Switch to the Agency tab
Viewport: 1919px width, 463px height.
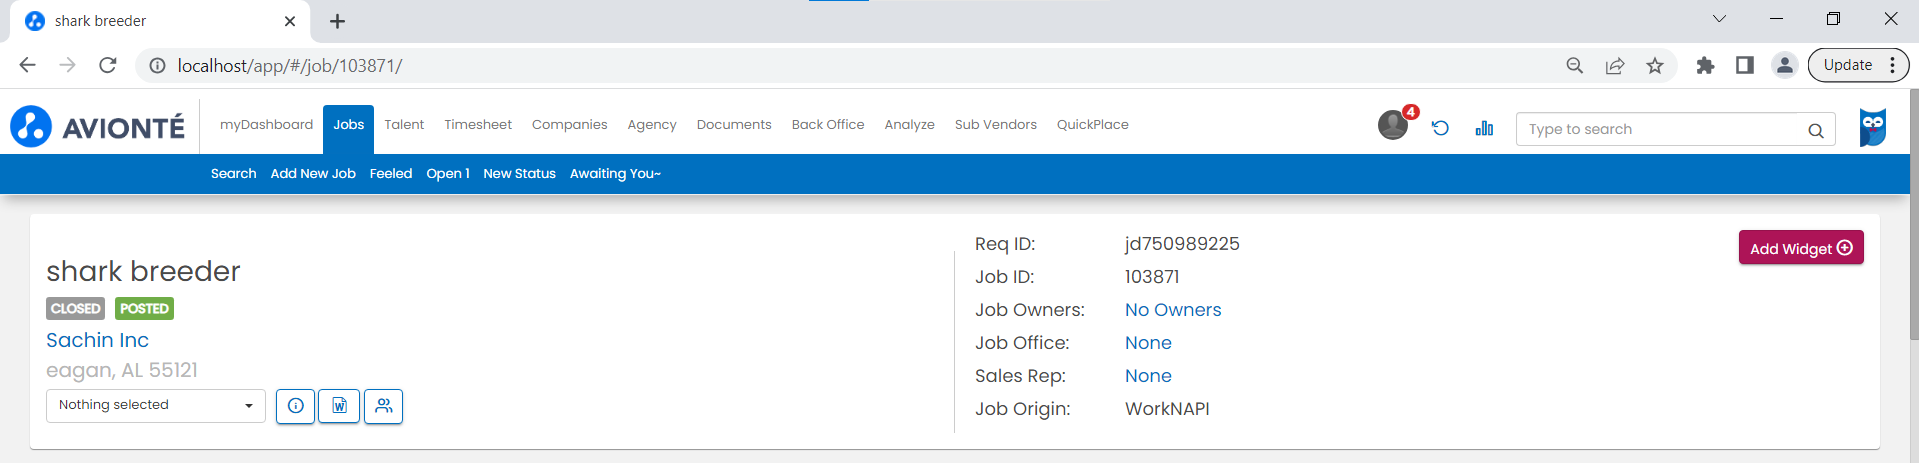point(652,125)
